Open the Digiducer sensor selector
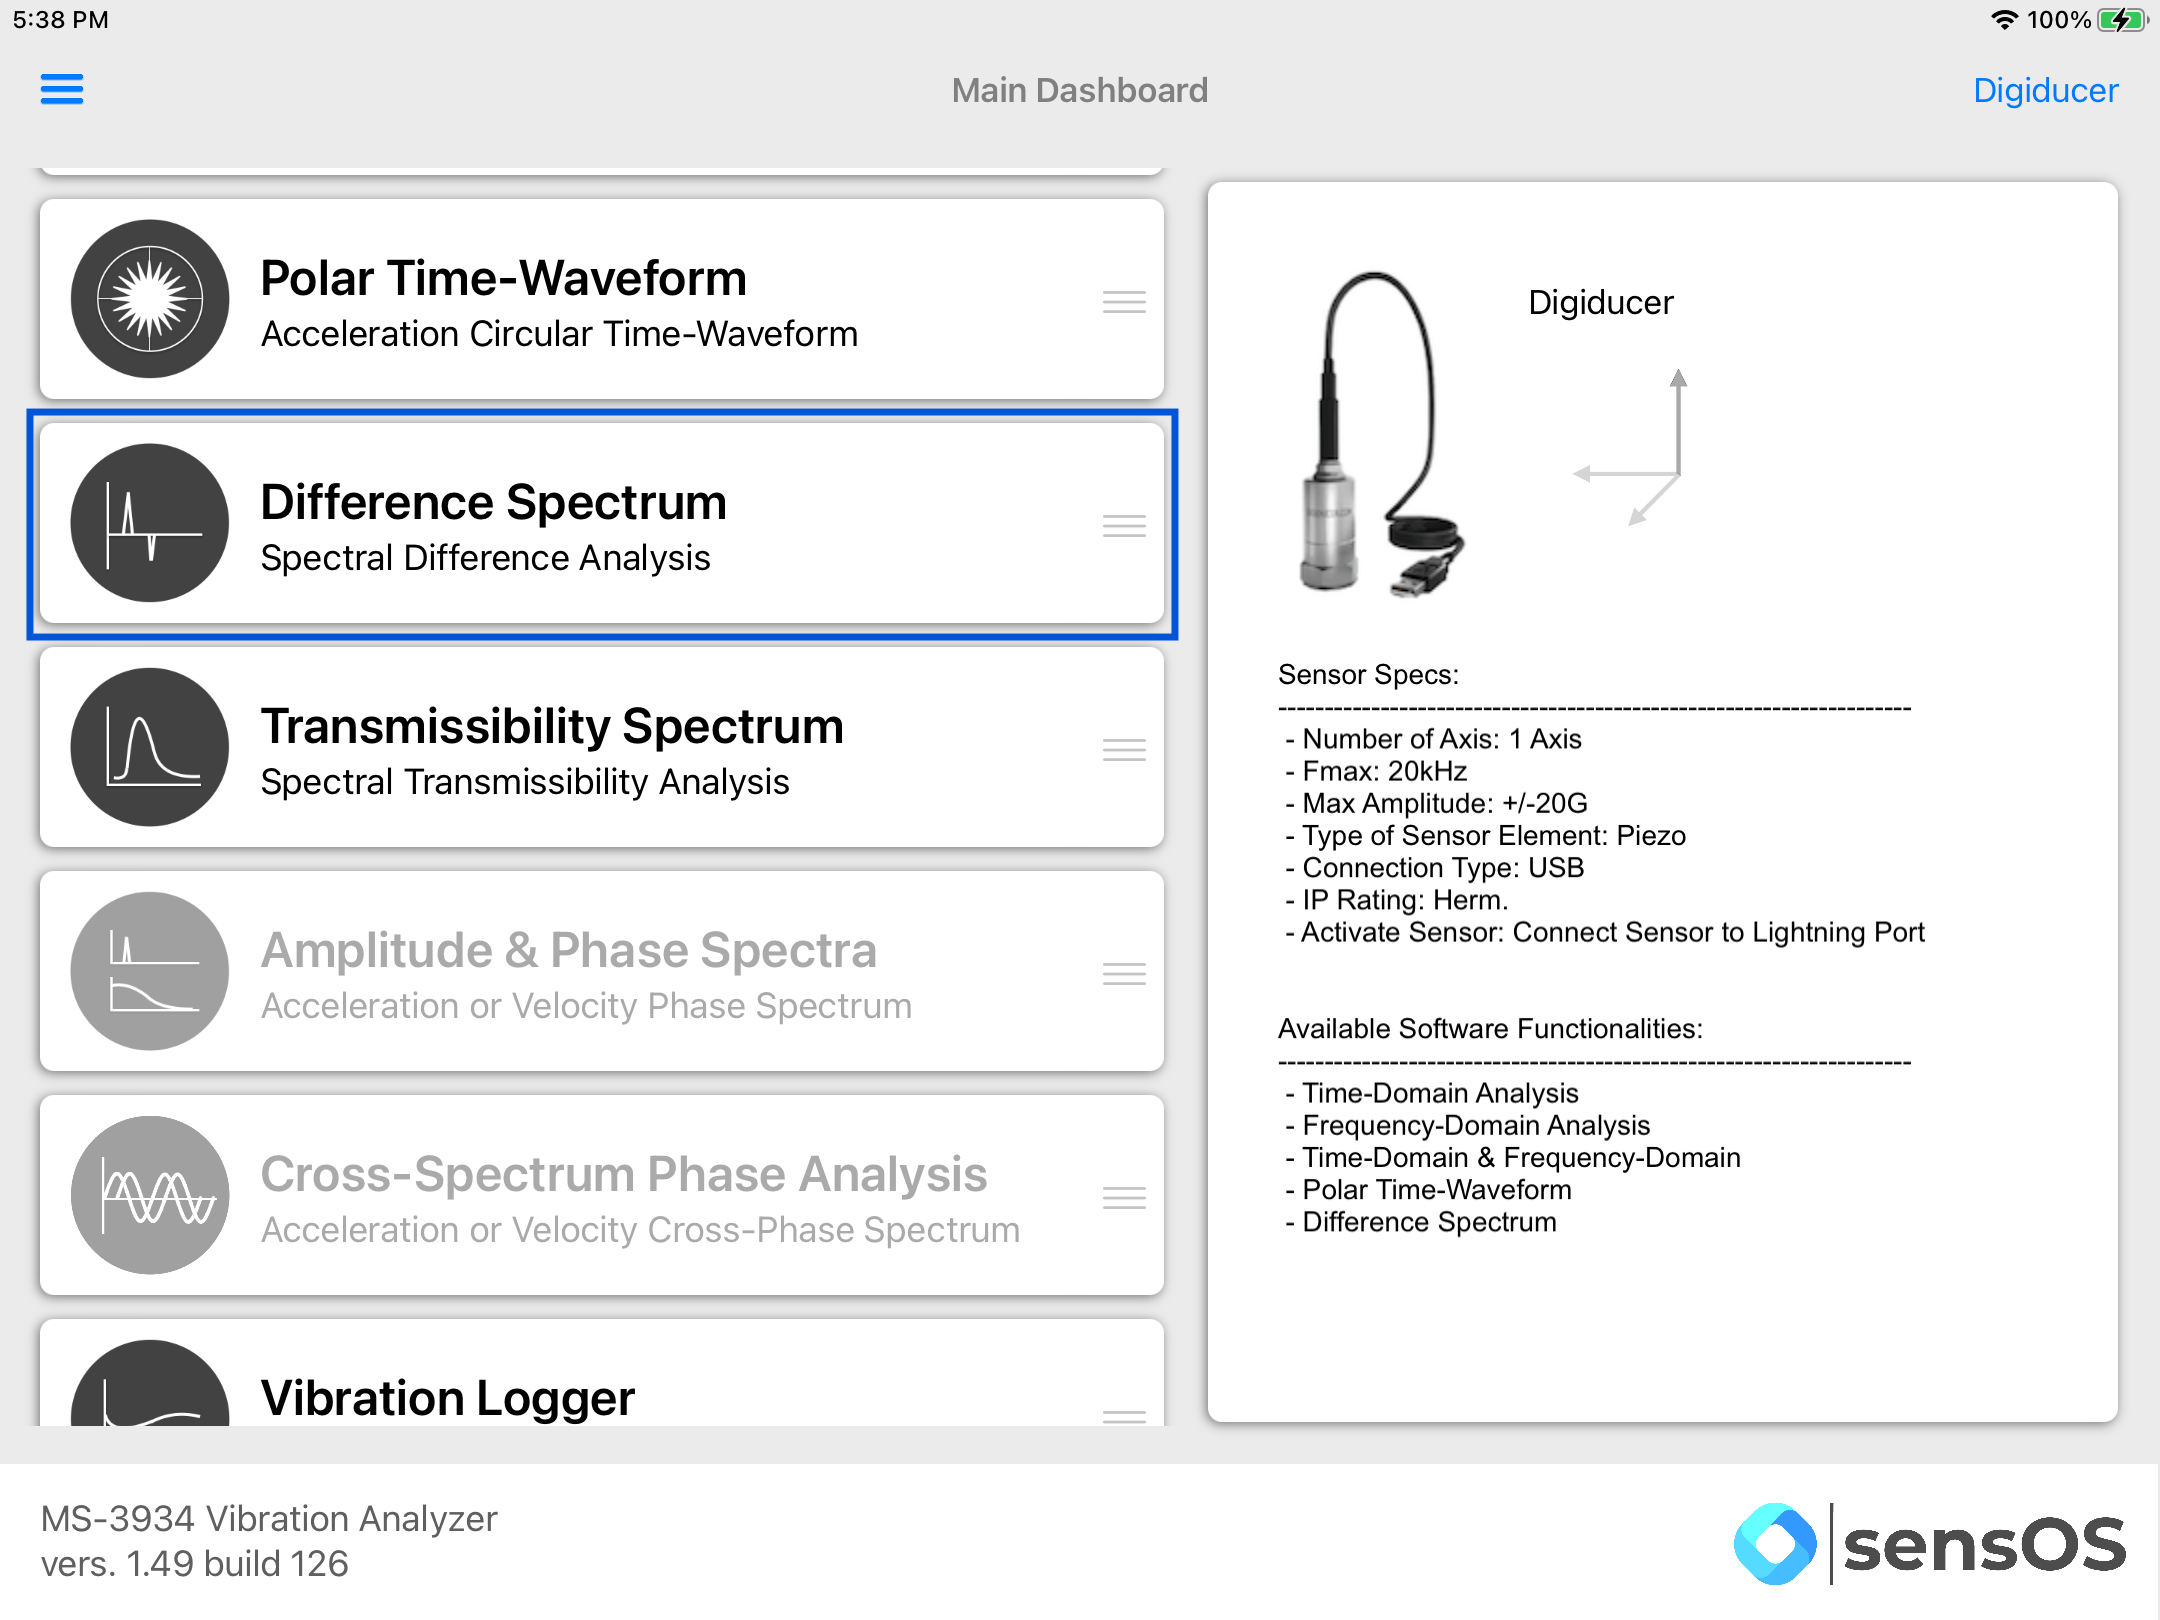The width and height of the screenshot is (2160, 1620). (x=2045, y=90)
